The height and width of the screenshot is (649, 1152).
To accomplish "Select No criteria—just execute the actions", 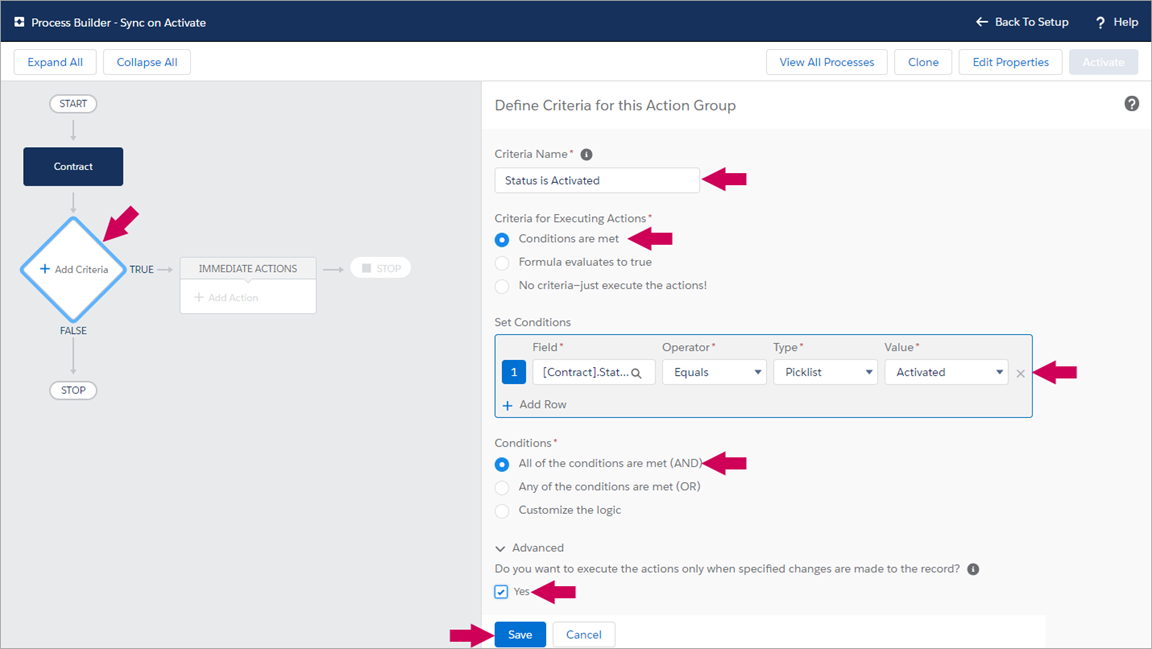I will [x=502, y=285].
